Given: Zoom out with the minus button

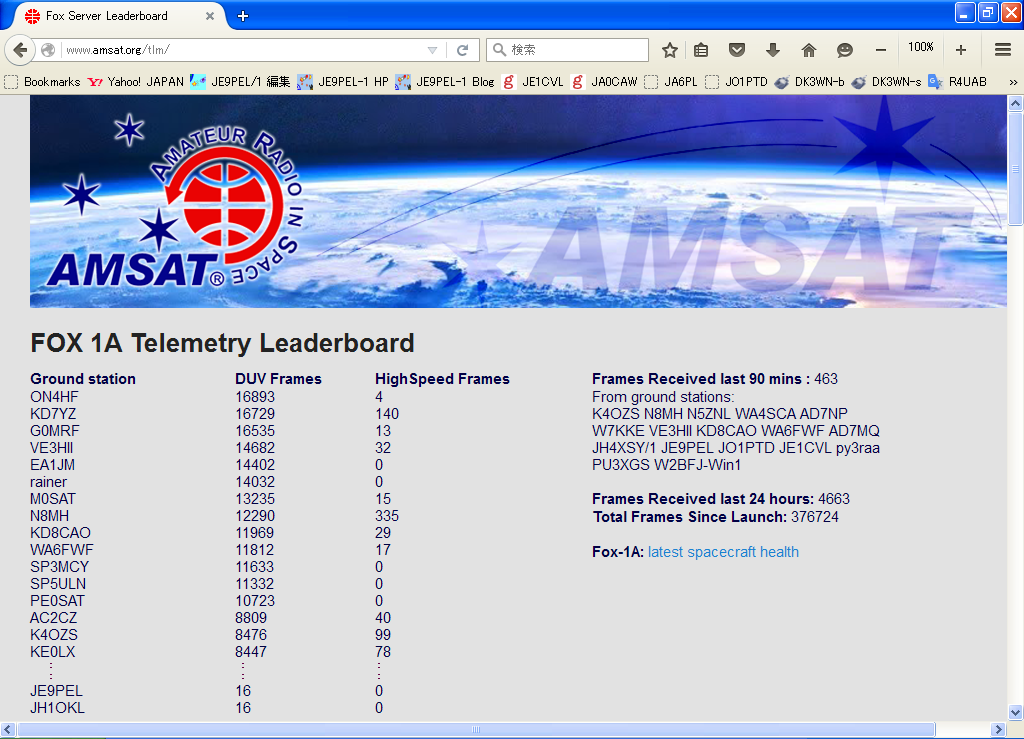Looking at the screenshot, I should [881, 50].
